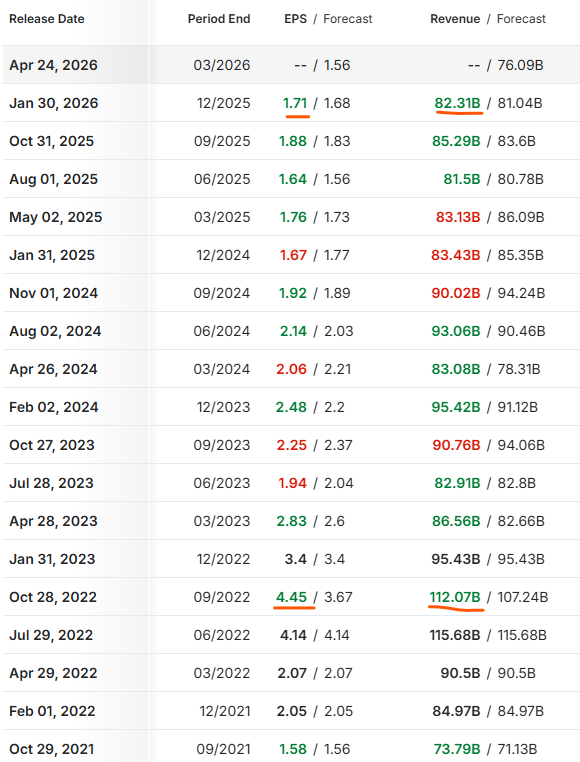Click revenue forecast 107.24B
Viewport: 580px width, 762px height.
(523, 597)
